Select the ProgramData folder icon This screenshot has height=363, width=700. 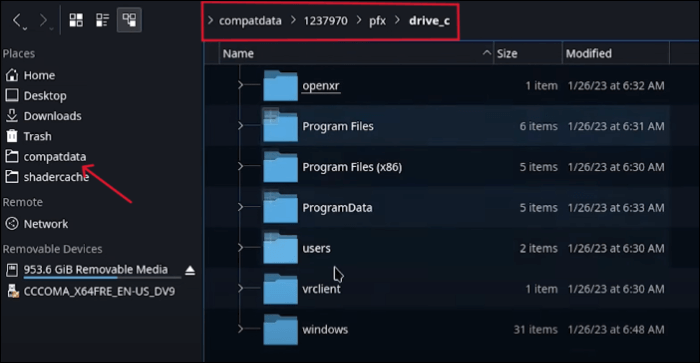click(280, 208)
